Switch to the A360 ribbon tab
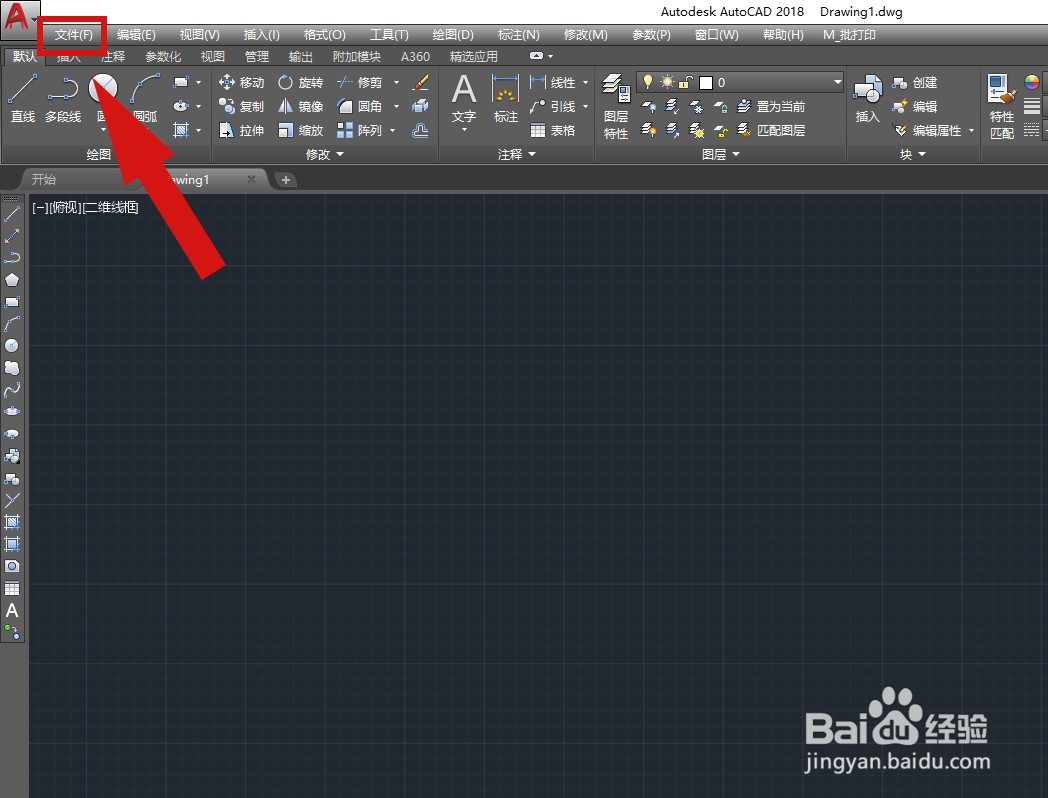This screenshot has height=798, width=1048. [x=415, y=57]
